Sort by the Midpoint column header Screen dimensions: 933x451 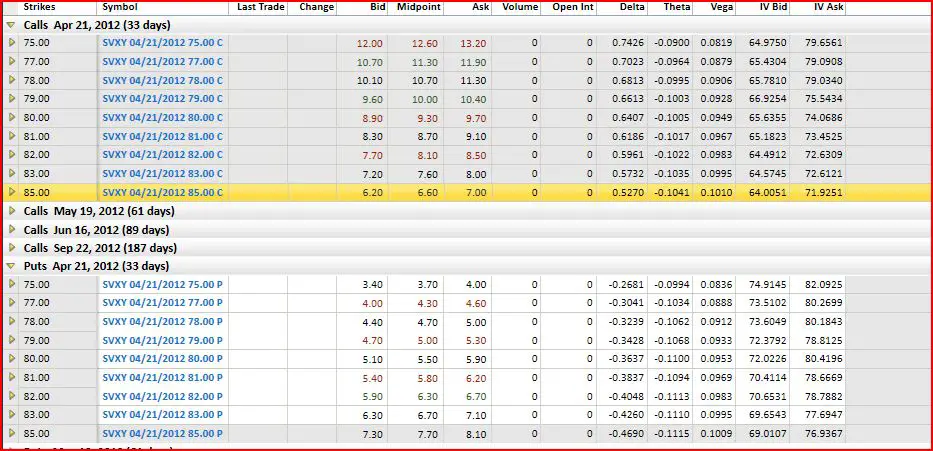(x=419, y=7)
